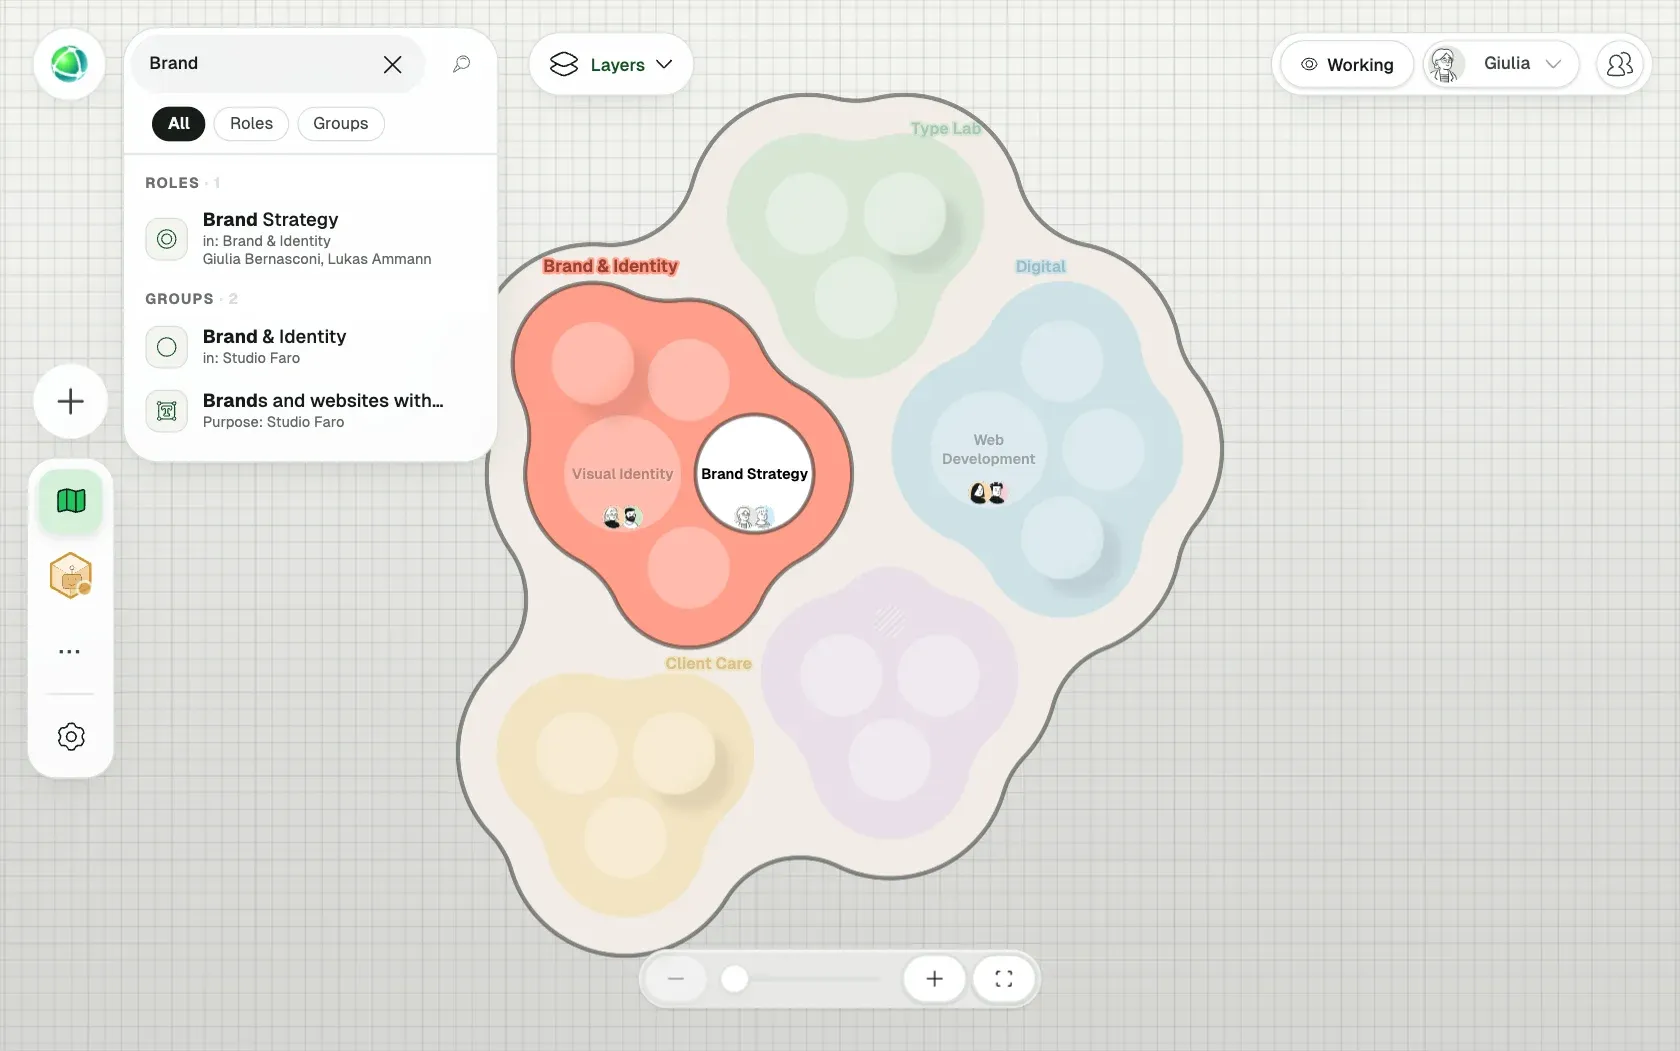Click avatars under Web Development circle
This screenshot has height=1051, width=1680.
pyautogui.click(x=988, y=492)
